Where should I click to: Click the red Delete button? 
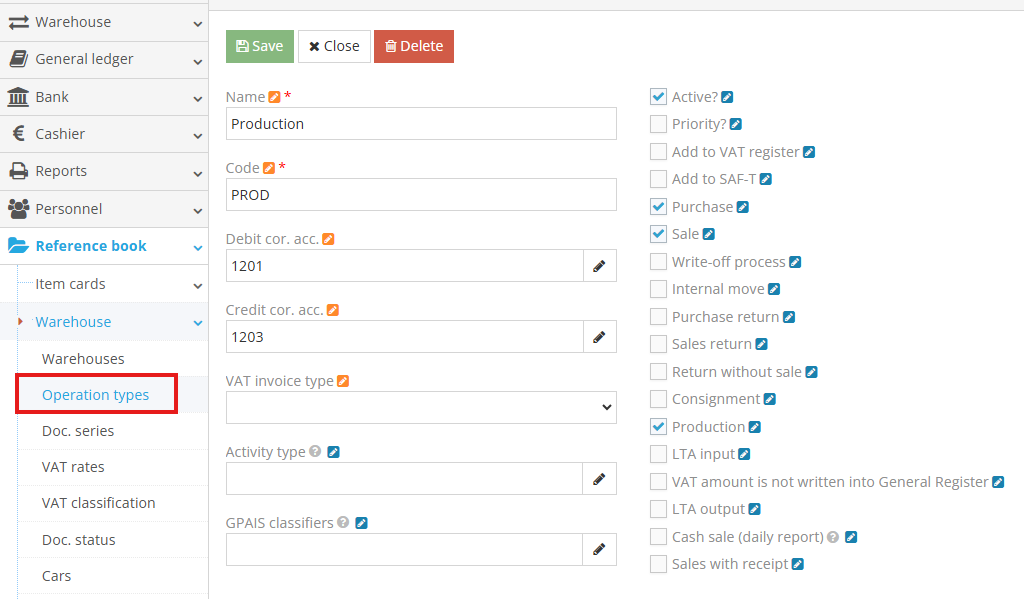413,46
